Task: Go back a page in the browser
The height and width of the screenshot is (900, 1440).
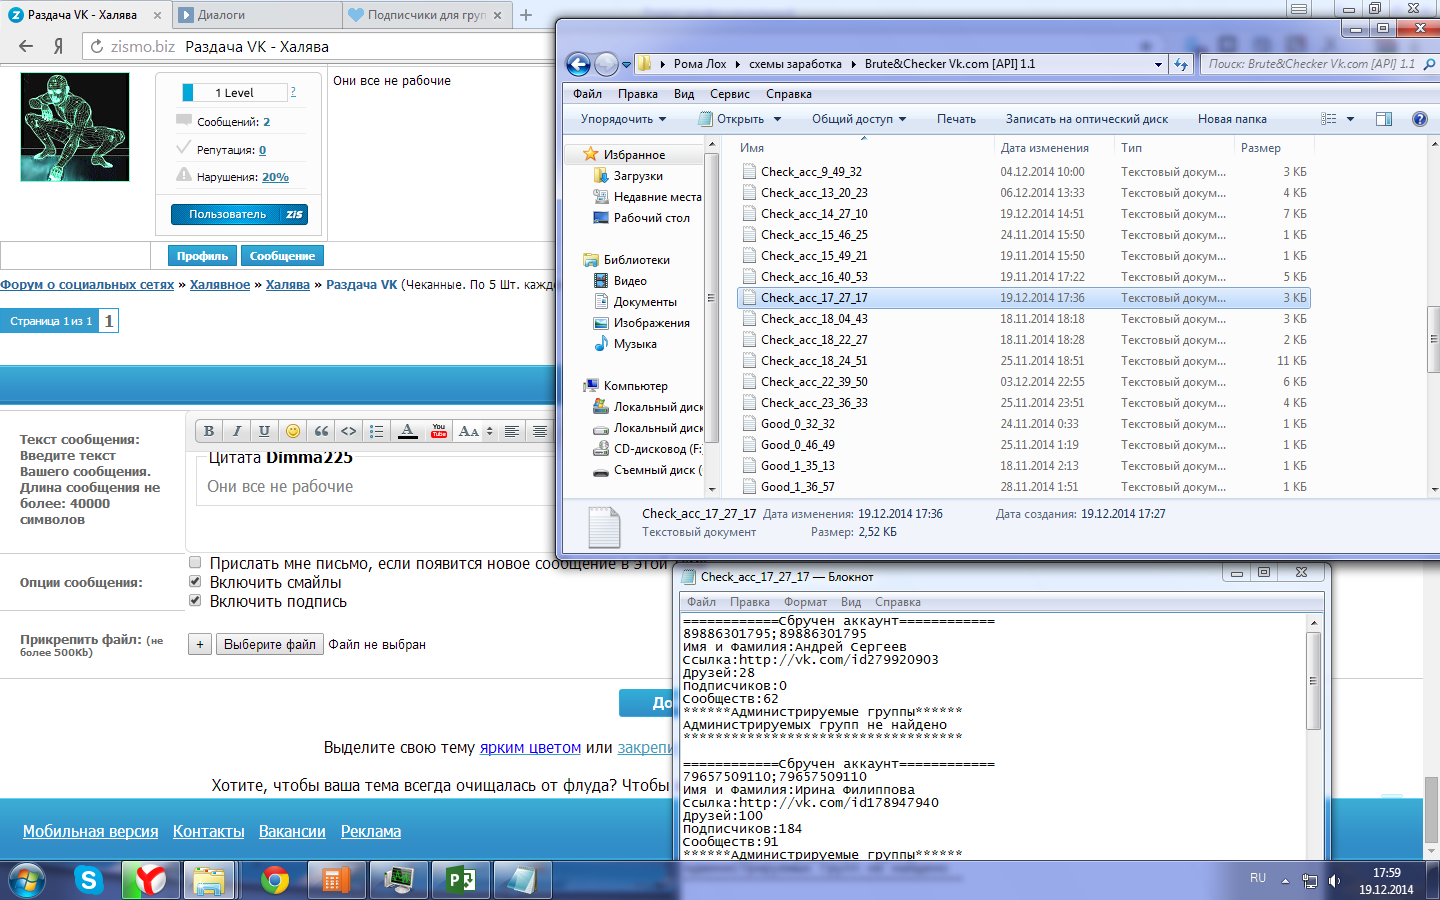Action: 26,46
